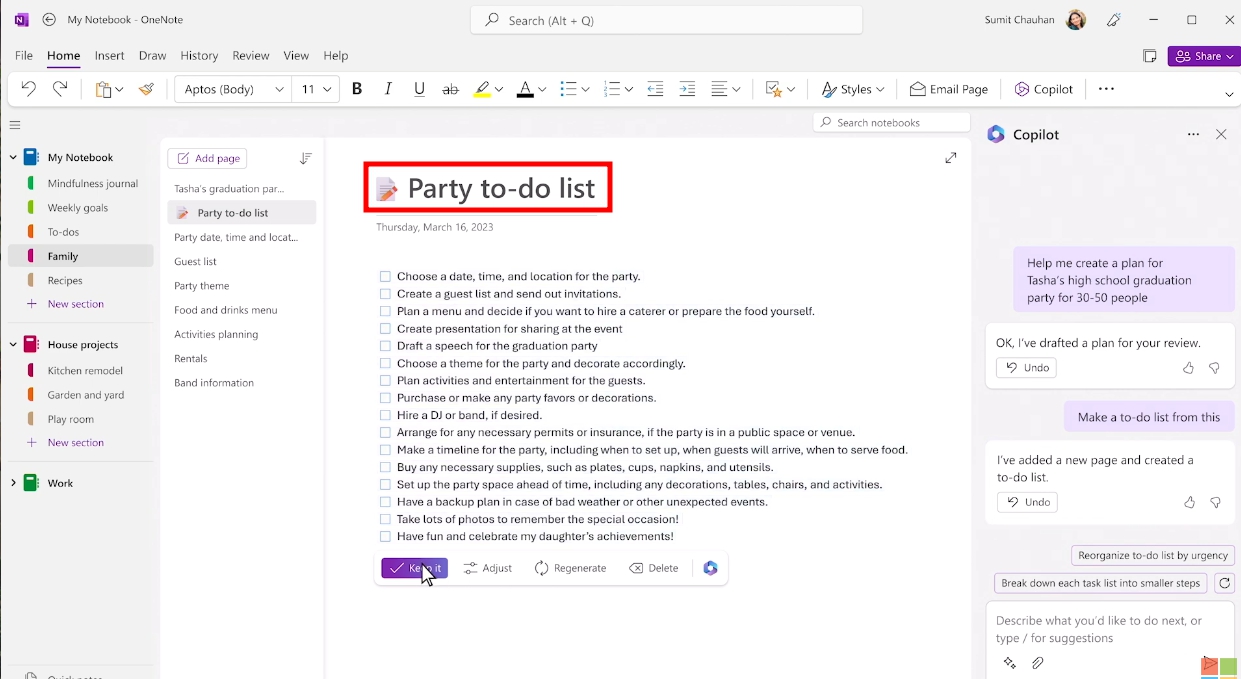Click Regenerate in the Copilot toolbar
Viewport: 1241px width, 679px height.
(570, 568)
